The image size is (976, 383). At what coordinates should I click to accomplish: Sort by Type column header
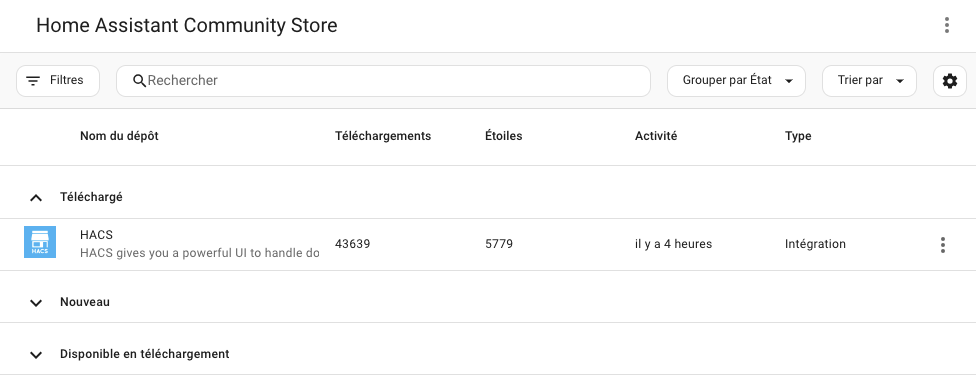[x=798, y=136]
